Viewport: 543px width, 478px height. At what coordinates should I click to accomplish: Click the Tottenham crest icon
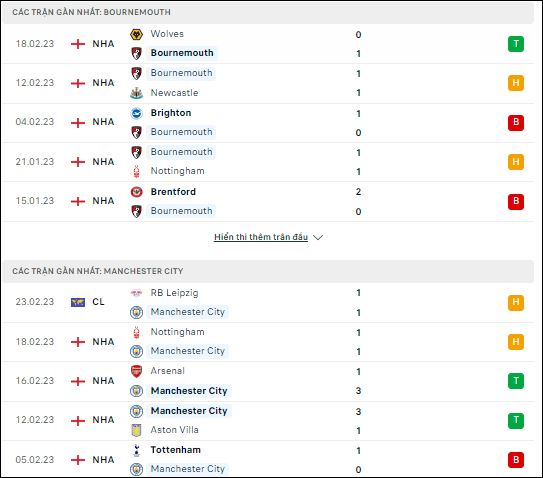point(136,450)
